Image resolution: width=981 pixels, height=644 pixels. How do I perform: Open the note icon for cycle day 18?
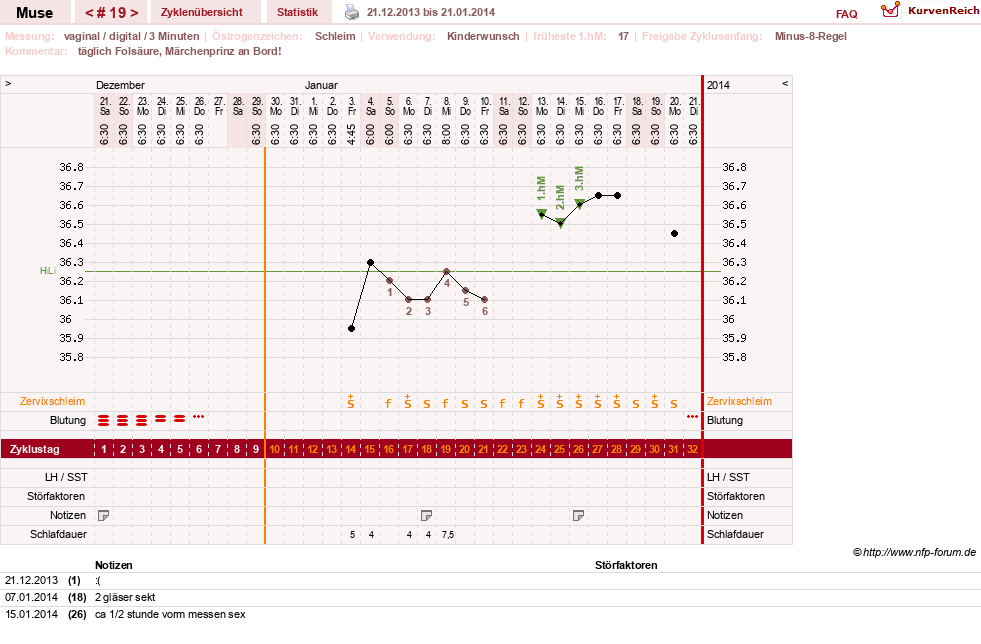(427, 515)
